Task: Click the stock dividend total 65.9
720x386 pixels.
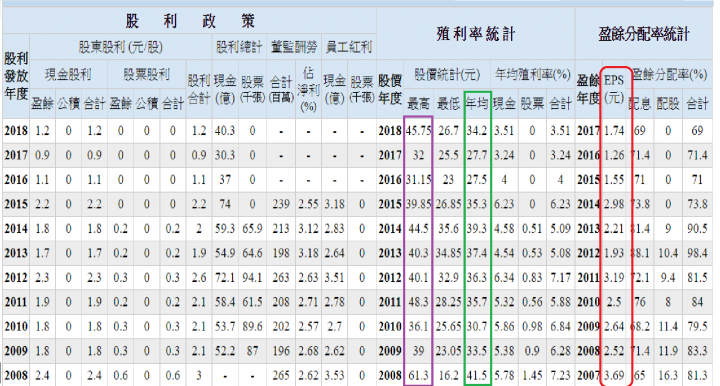Action: point(252,229)
